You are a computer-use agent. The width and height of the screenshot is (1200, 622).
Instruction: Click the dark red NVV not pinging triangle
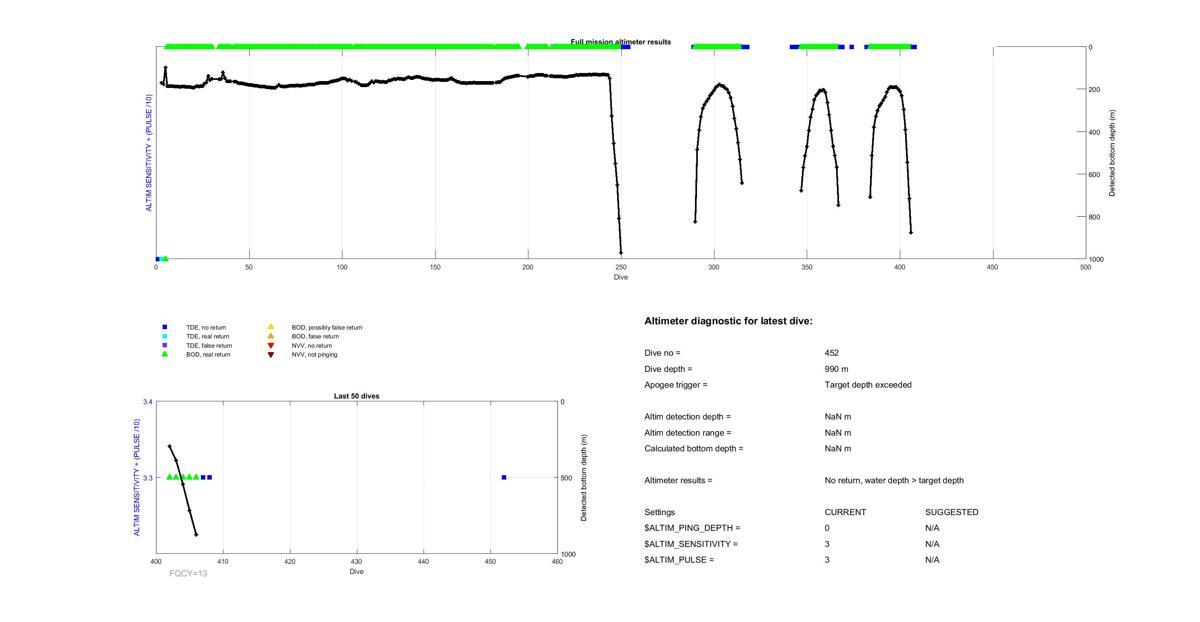[x=270, y=354]
